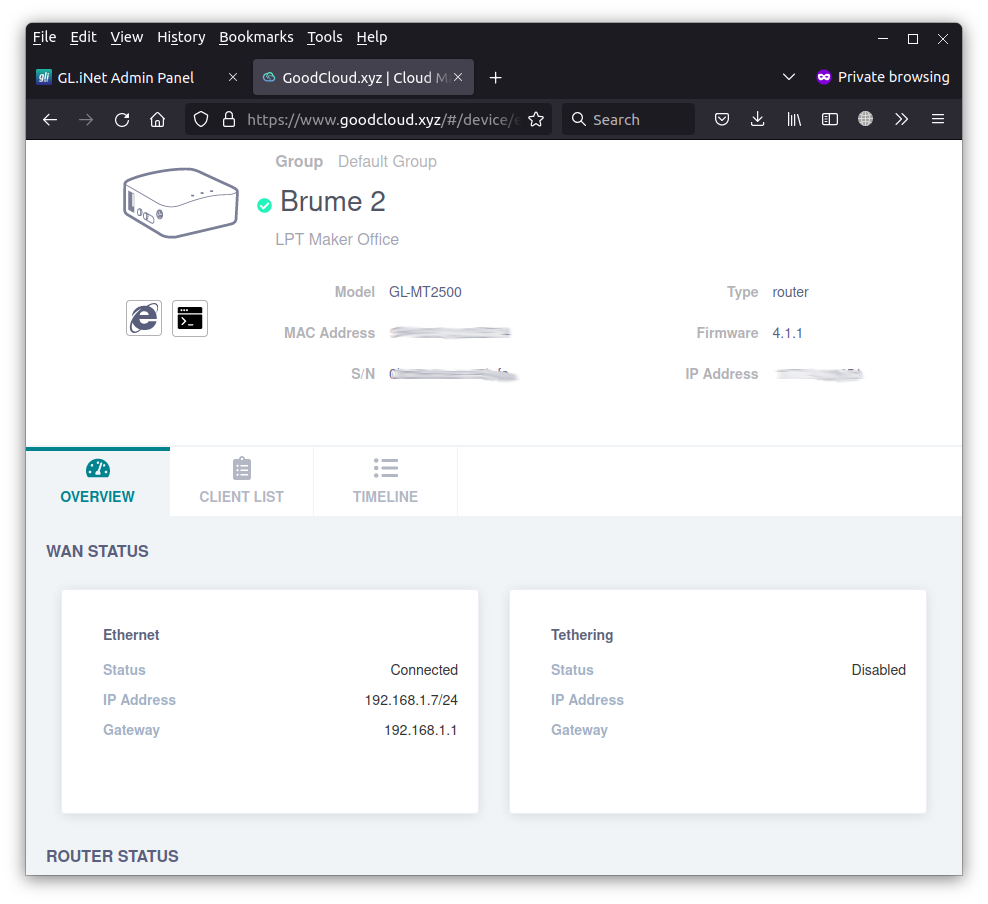Show more tools overflow chevrons
Image resolution: width=988 pixels, height=904 pixels.
(902, 119)
